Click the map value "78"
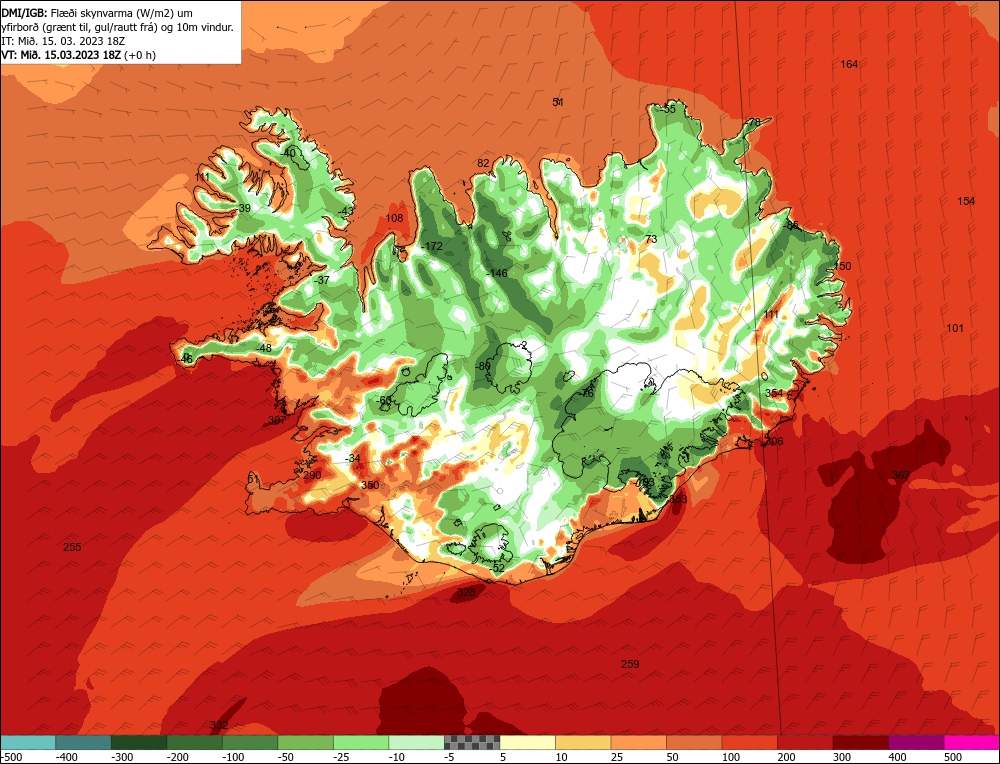 [x=754, y=122]
